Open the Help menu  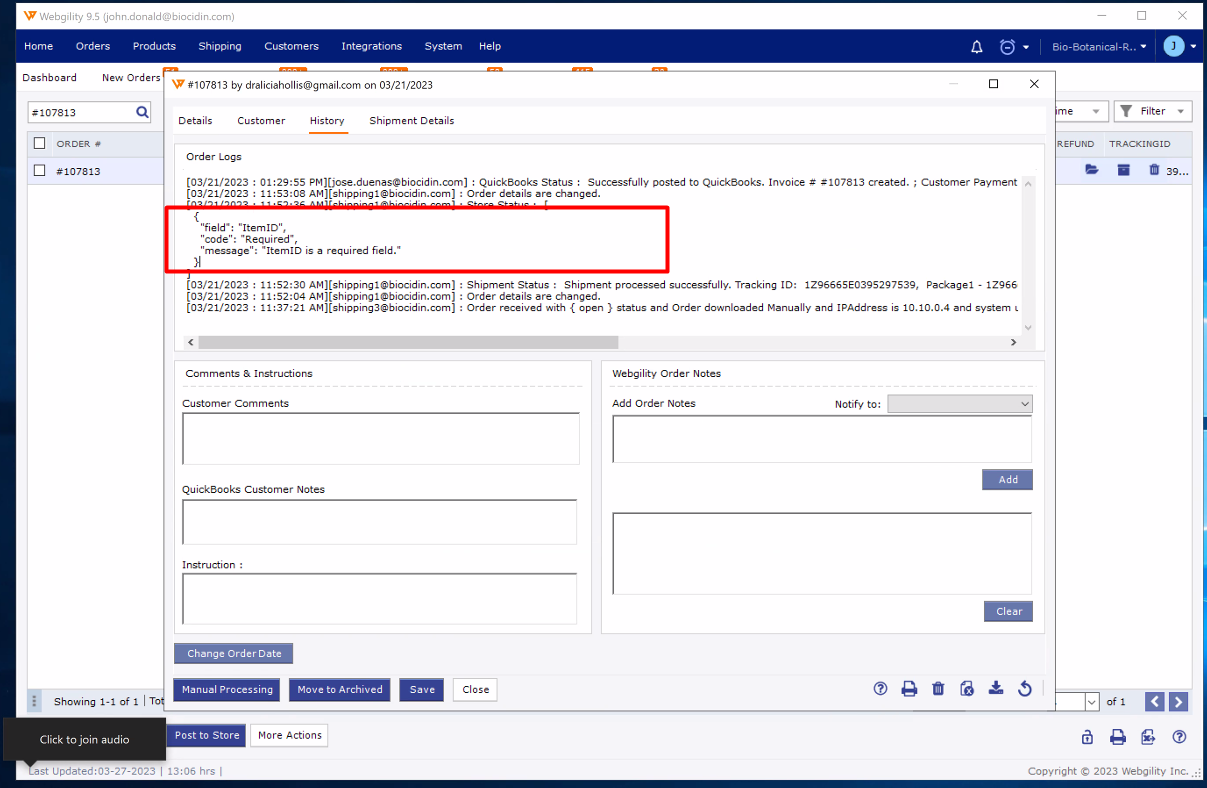coord(490,46)
